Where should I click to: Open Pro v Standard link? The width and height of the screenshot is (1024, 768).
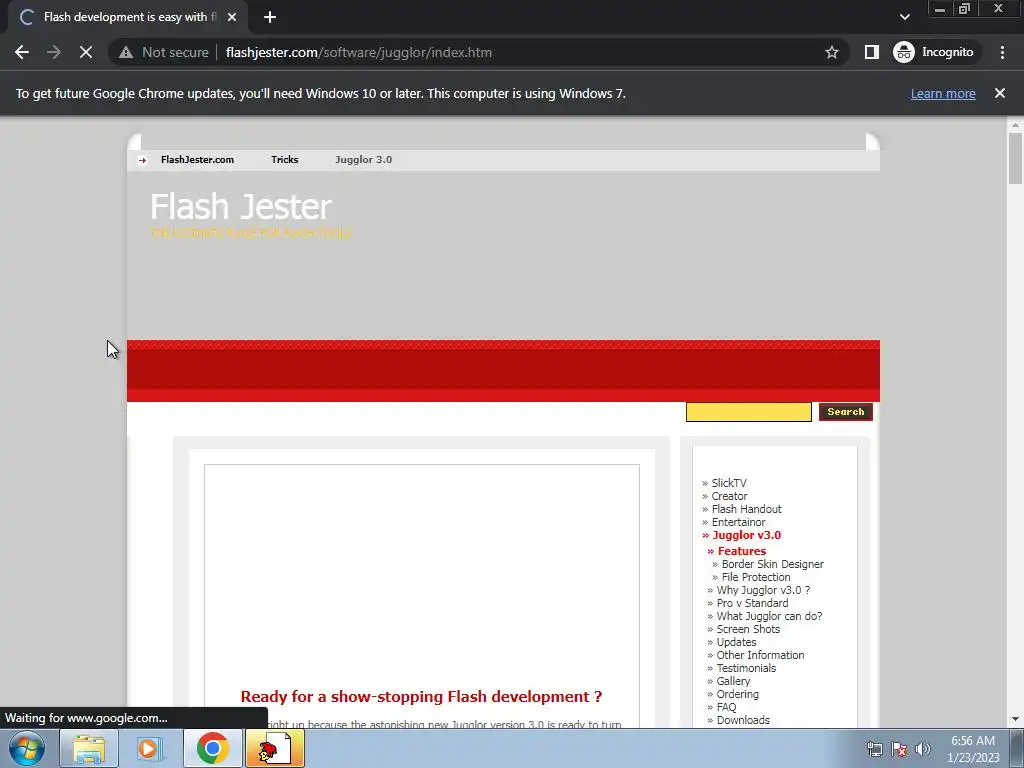point(752,603)
